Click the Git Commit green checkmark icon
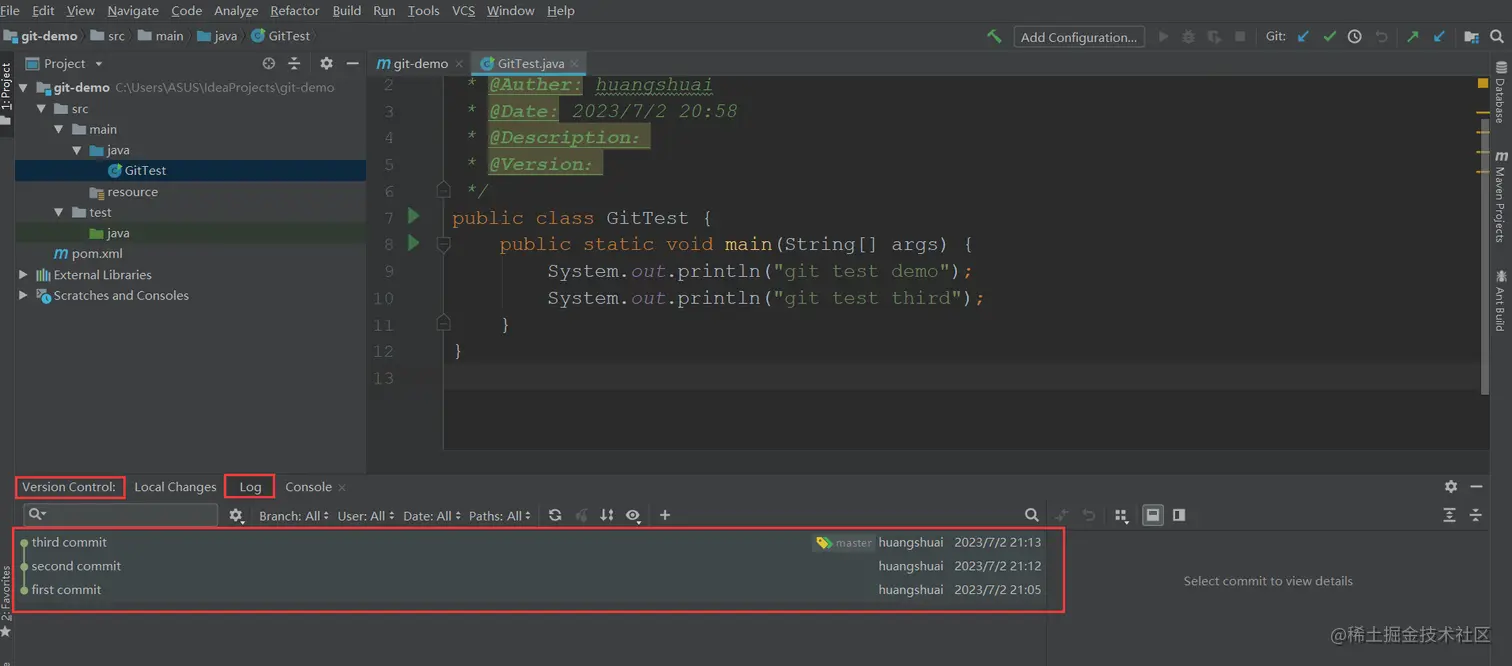Image resolution: width=1512 pixels, height=666 pixels. [x=1329, y=36]
